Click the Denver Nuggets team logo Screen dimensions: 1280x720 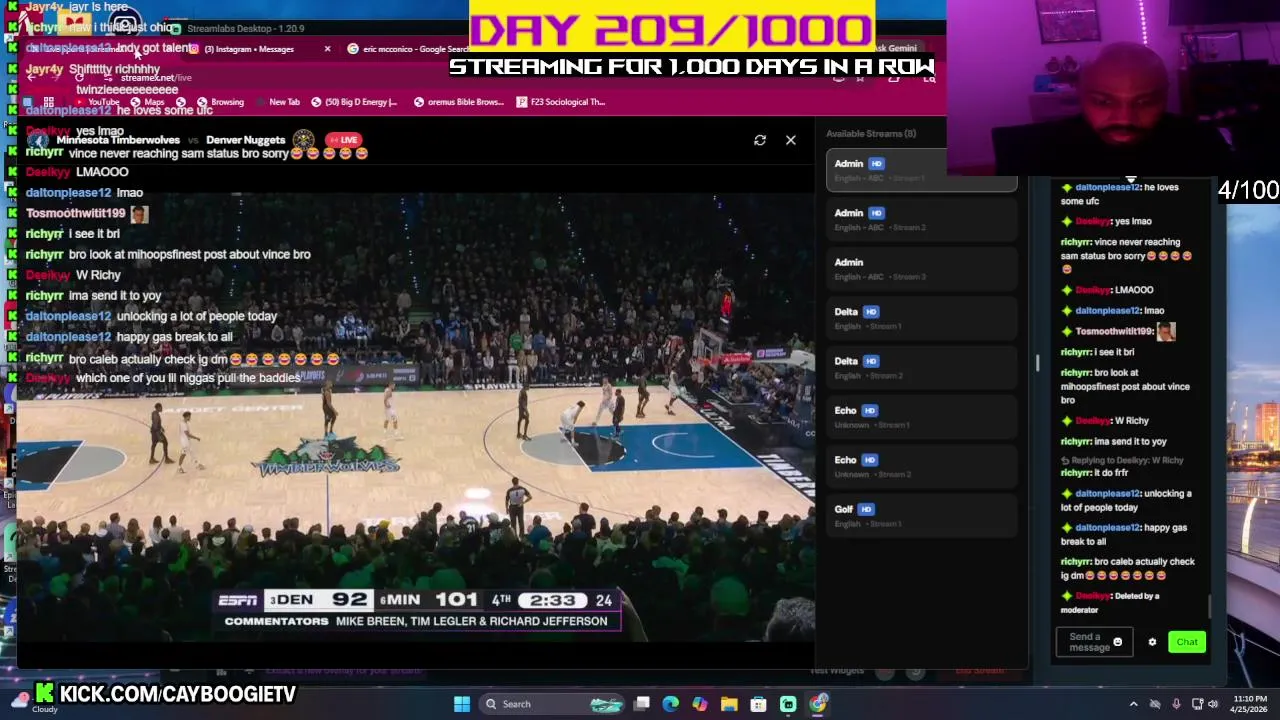[x=303, y=140]
